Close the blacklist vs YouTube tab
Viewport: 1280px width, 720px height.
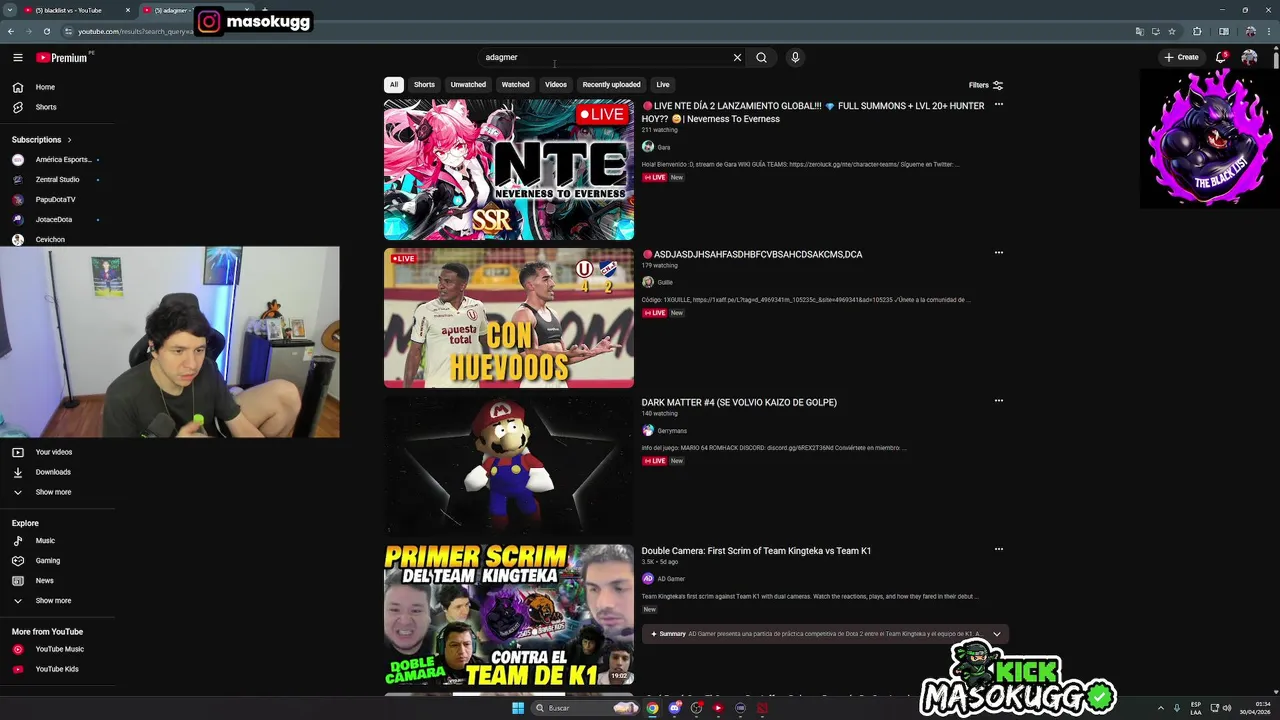tap(128, 10)
